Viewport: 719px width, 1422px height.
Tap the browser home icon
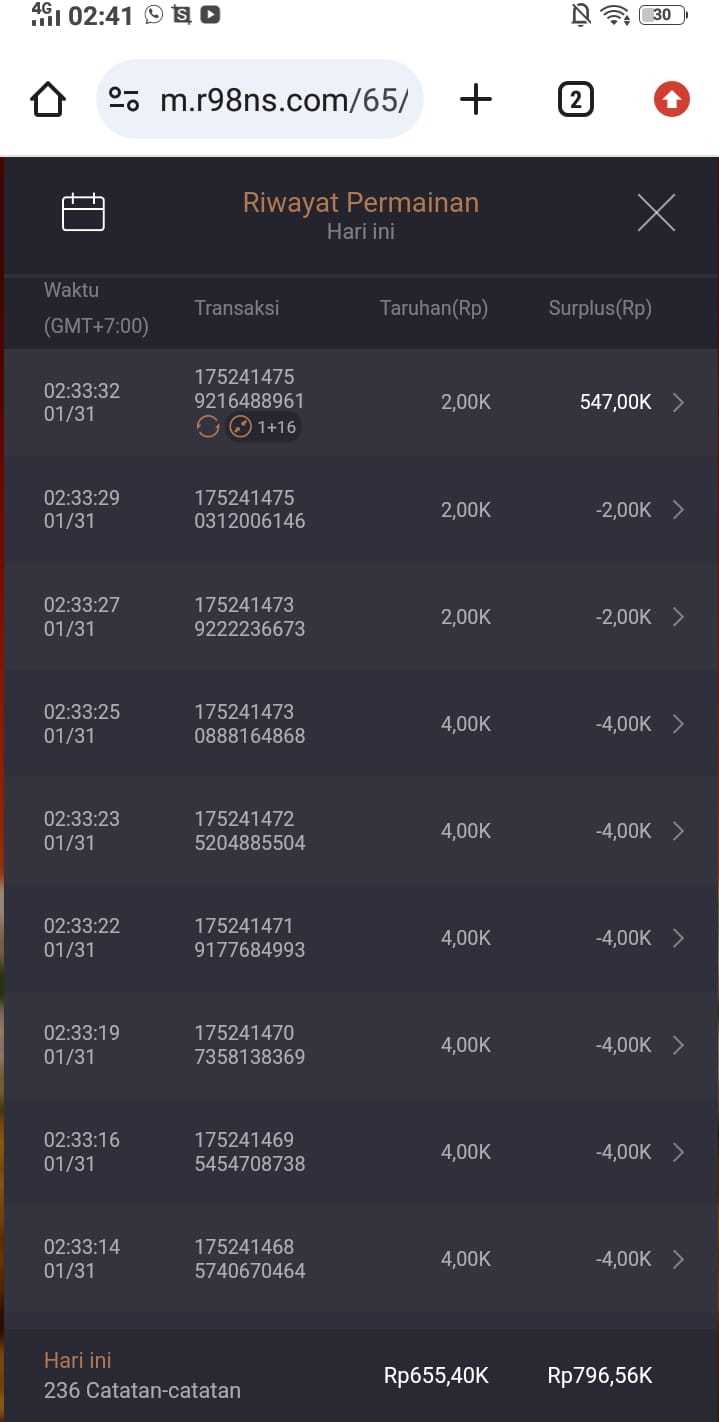tap(48, 100)
